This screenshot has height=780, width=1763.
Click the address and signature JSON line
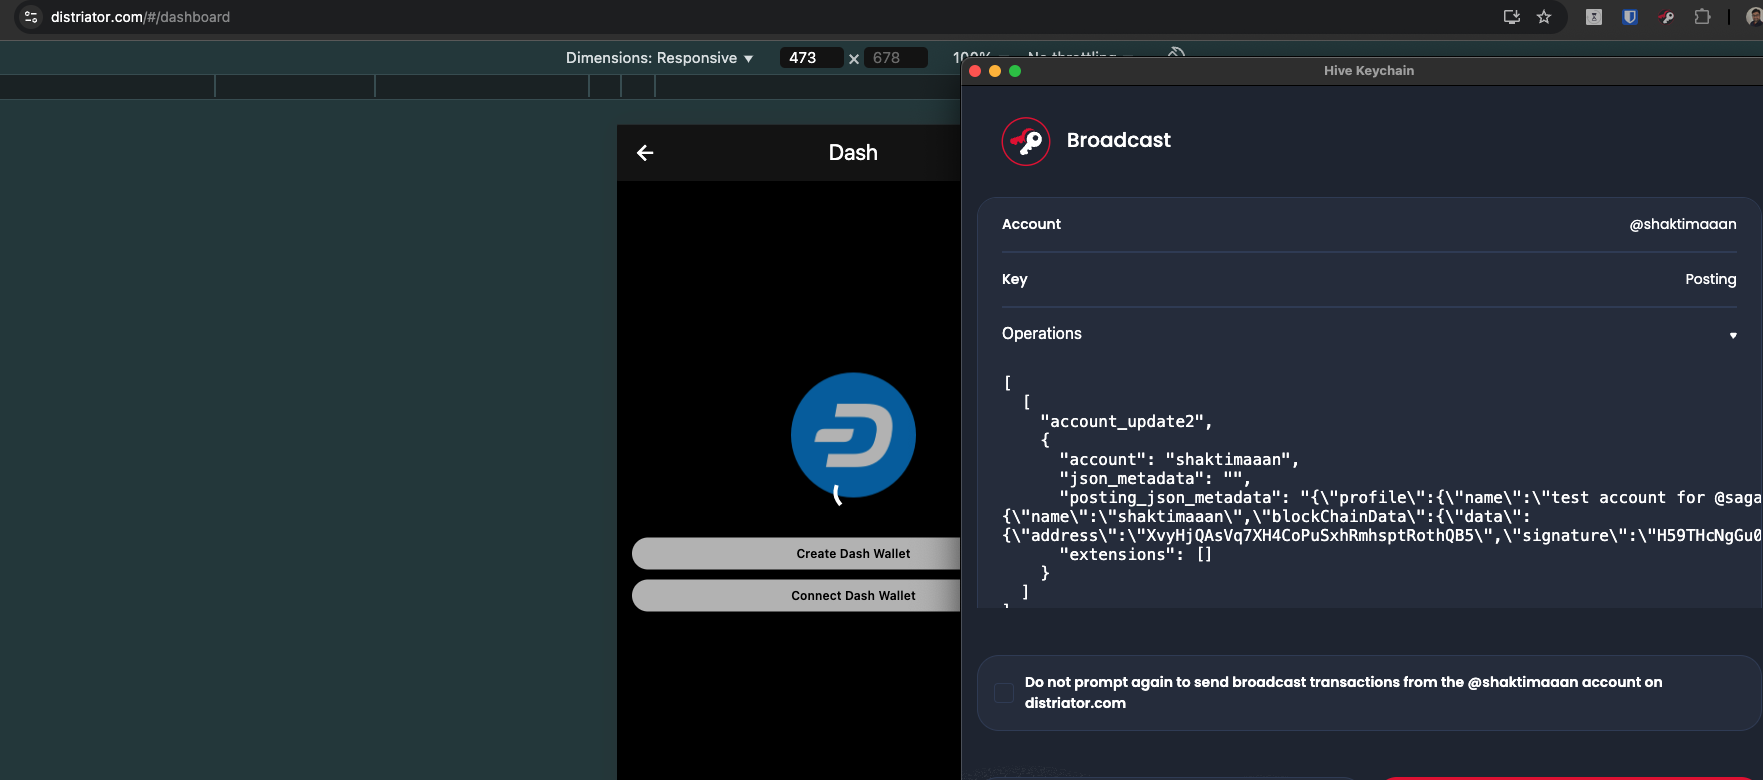pos(1382,536)
